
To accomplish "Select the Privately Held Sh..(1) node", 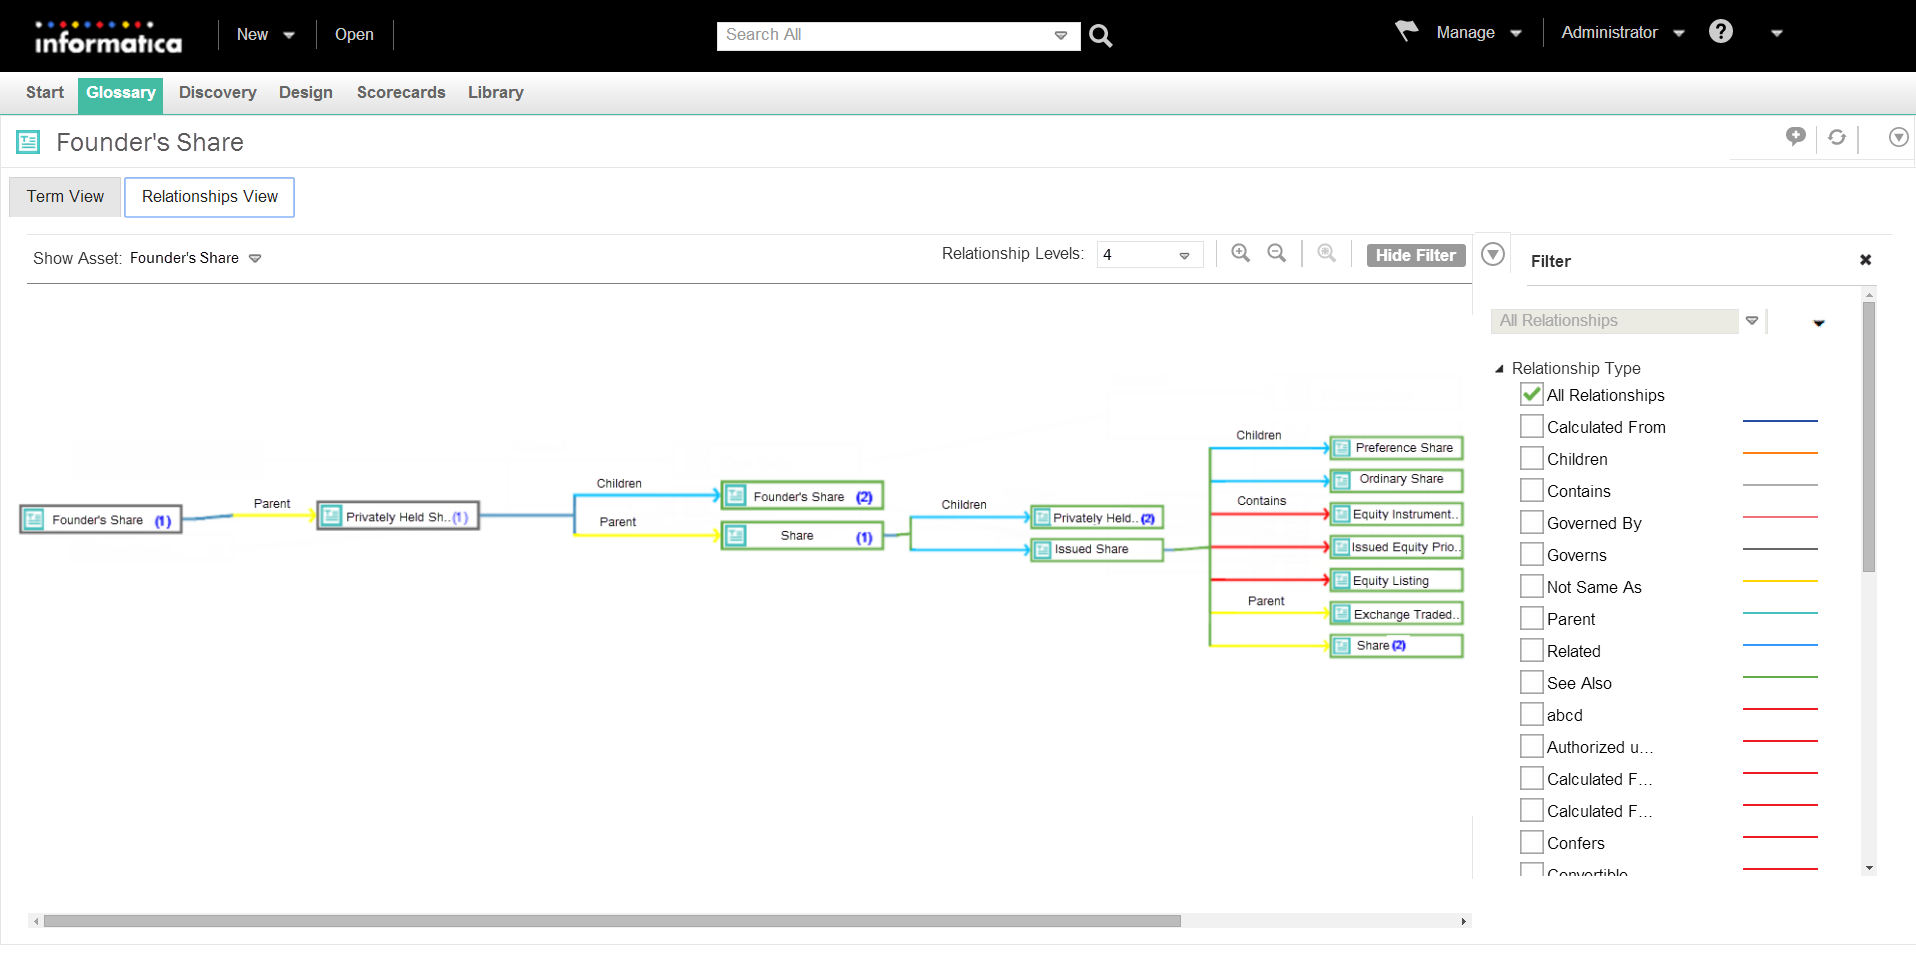I will (398, 517).
